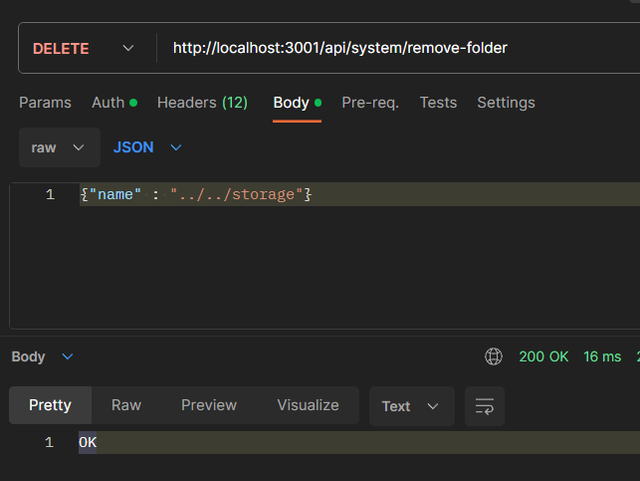Select the request Body tab
Screen dimensions: 640x481
point(297,102)
